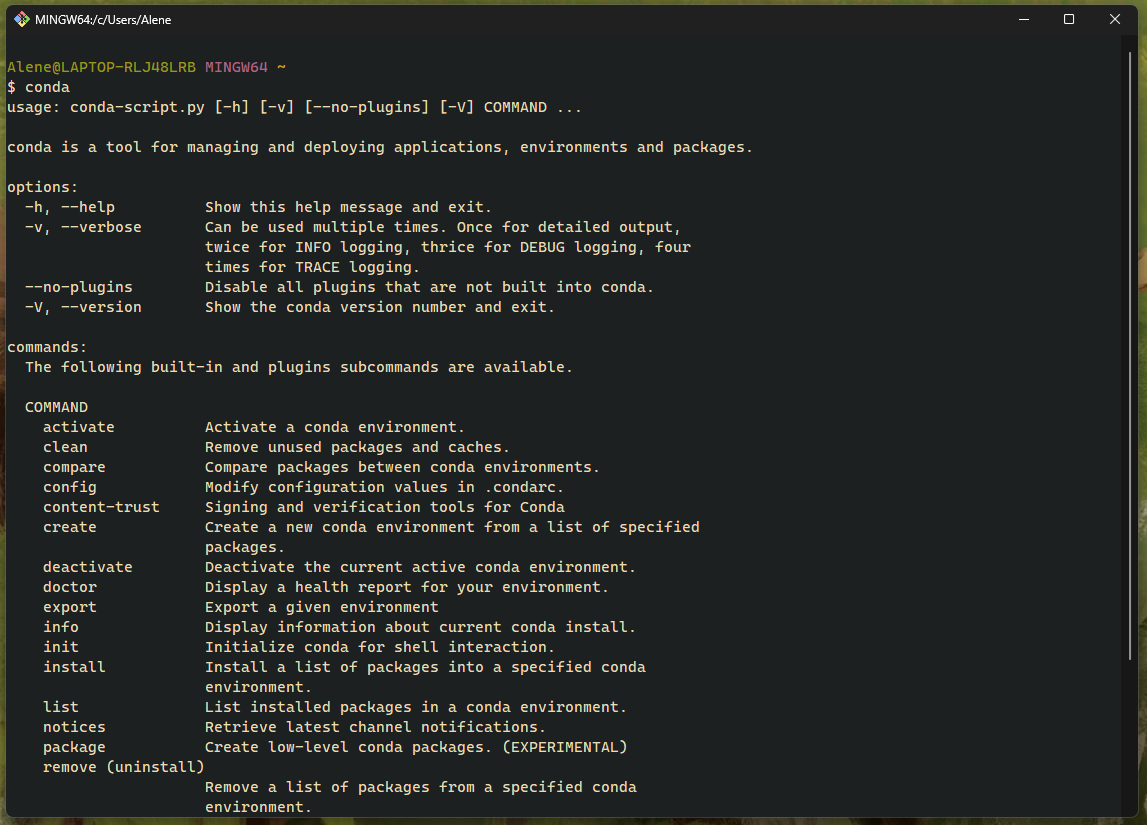This screenshot has height=825, width=1147.
Task: Click the '--no-plugins' option text
Action: [x=78, y=286]
